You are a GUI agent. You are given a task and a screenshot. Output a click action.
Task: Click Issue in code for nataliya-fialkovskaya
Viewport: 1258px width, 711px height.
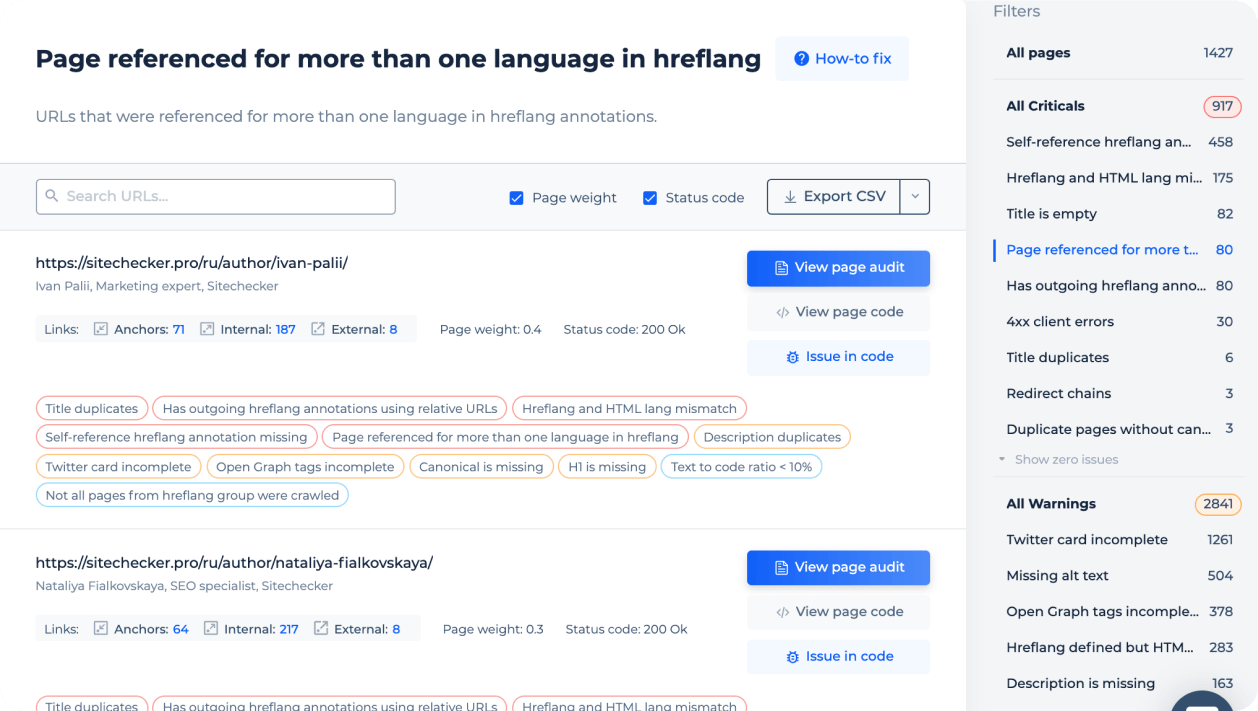tap(838, 657)
